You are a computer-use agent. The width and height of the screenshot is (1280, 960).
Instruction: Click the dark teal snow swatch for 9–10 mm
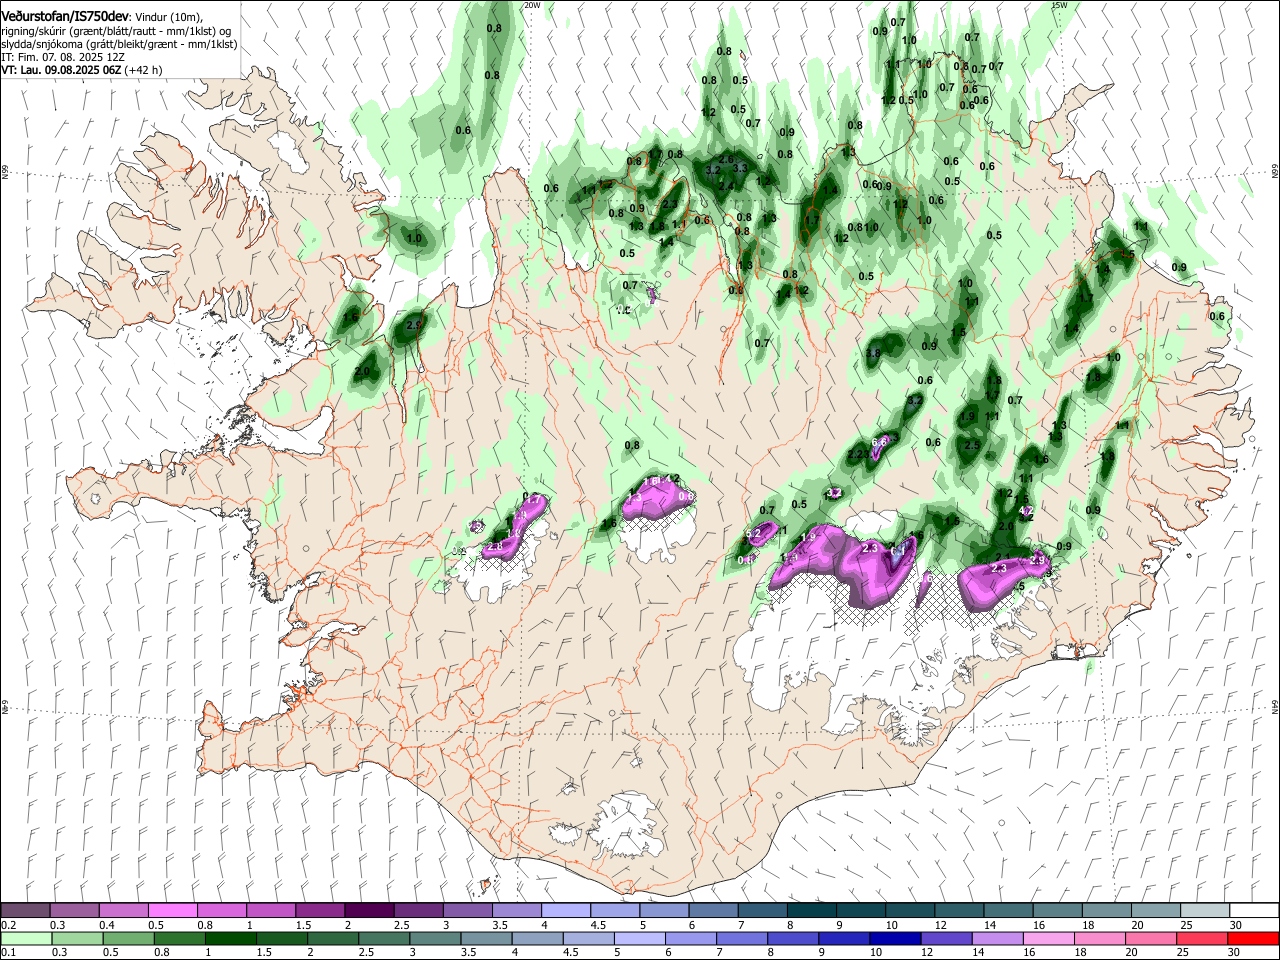point(861,910)
